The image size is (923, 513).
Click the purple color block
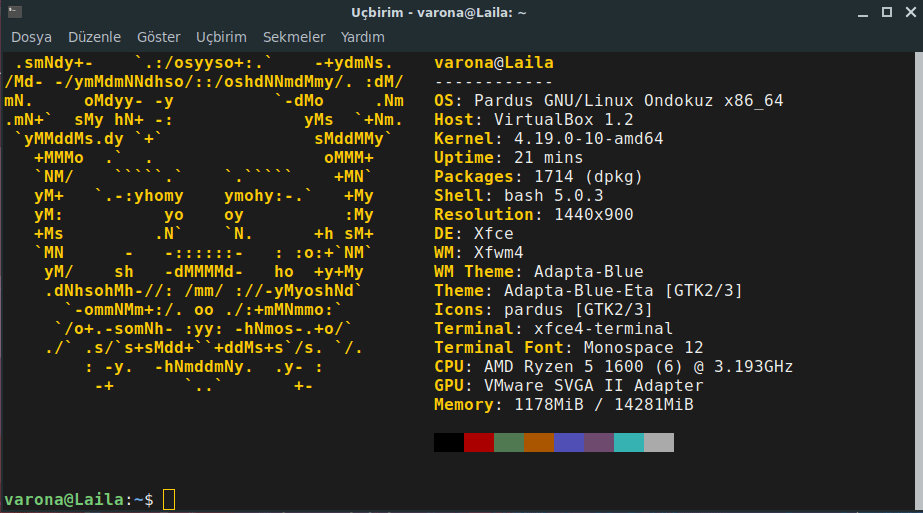tap(599, 442)
